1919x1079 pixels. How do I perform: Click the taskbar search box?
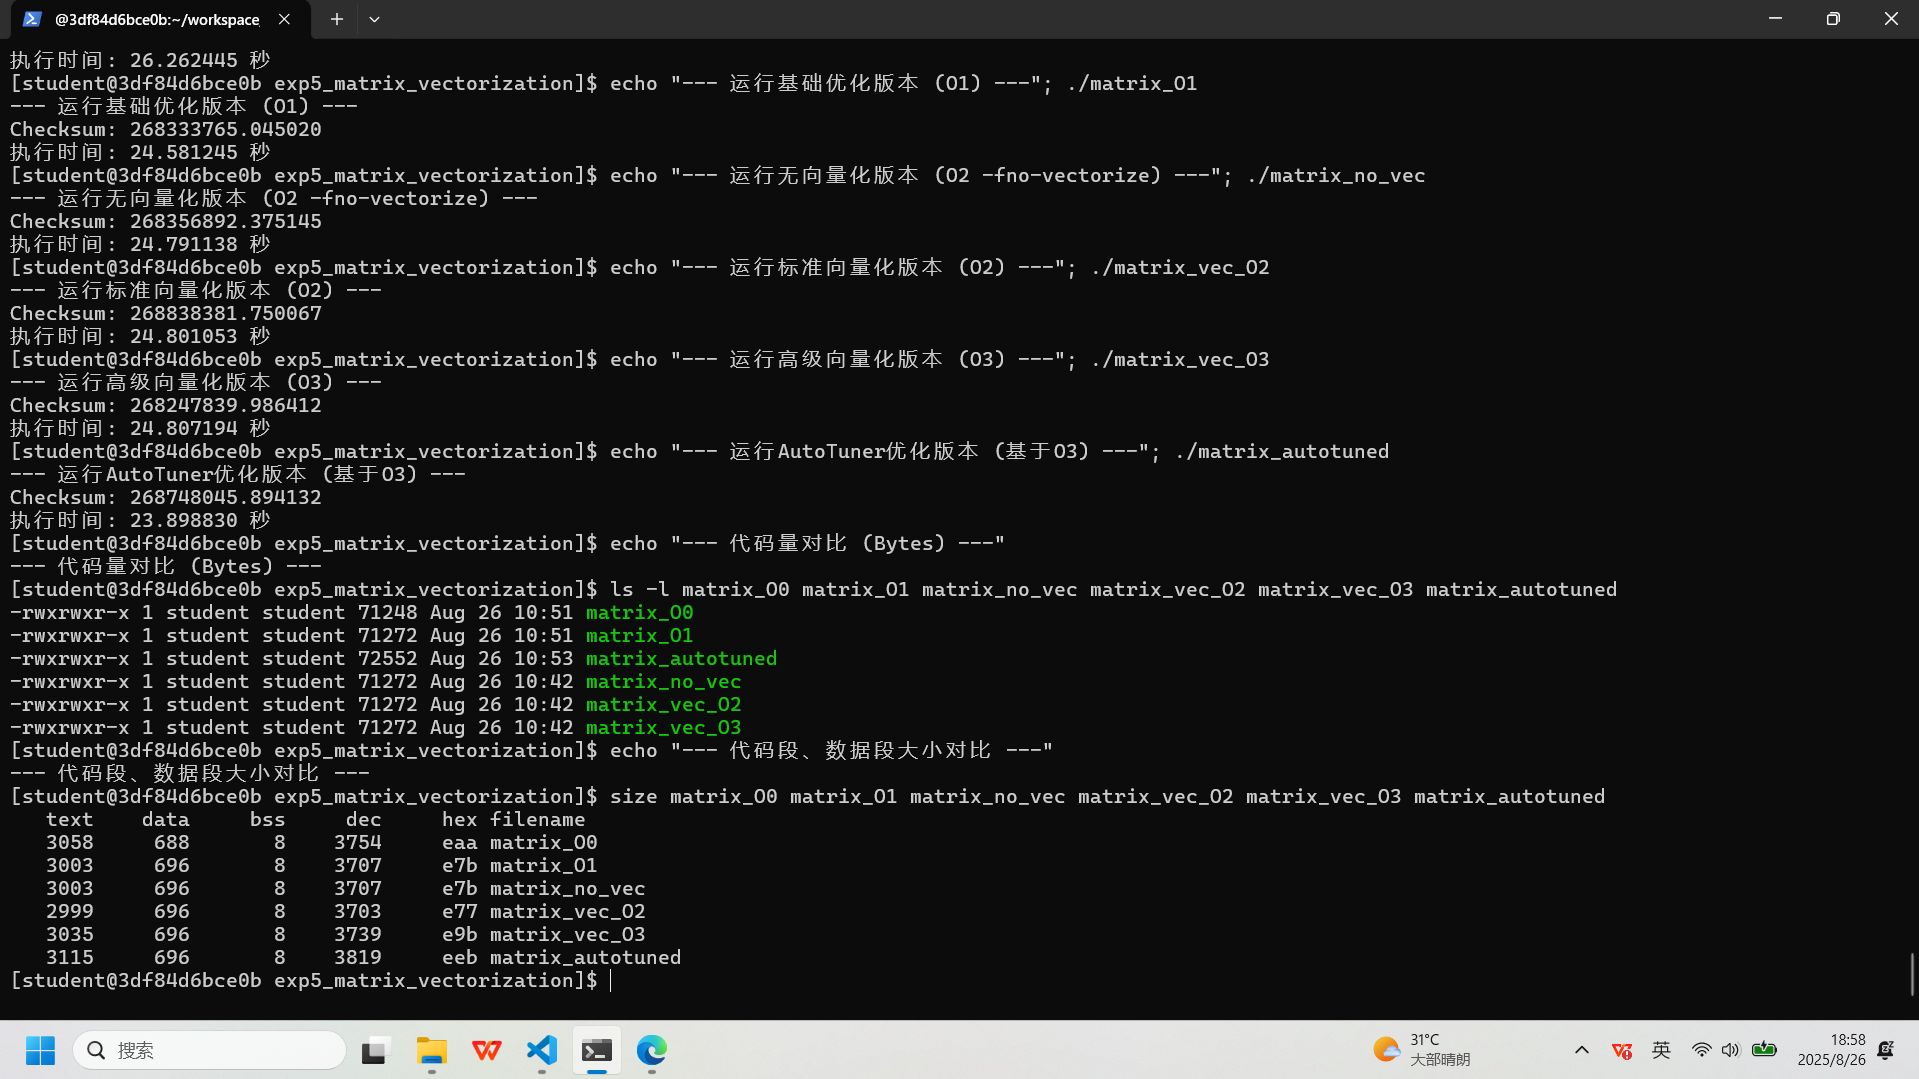[x=210, y=1050]
